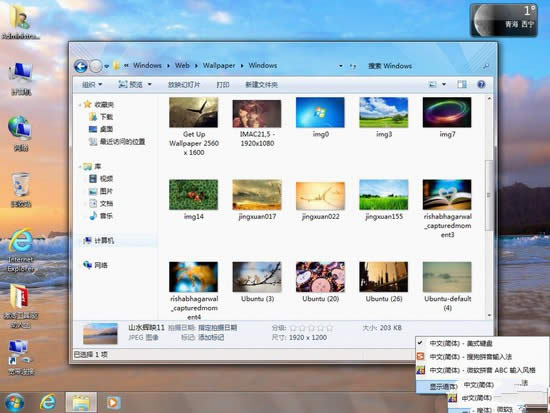The height and width of the screenshot is (413, 550).
Task: Click the magnifier icon in the search box
Action: [486, 66]
